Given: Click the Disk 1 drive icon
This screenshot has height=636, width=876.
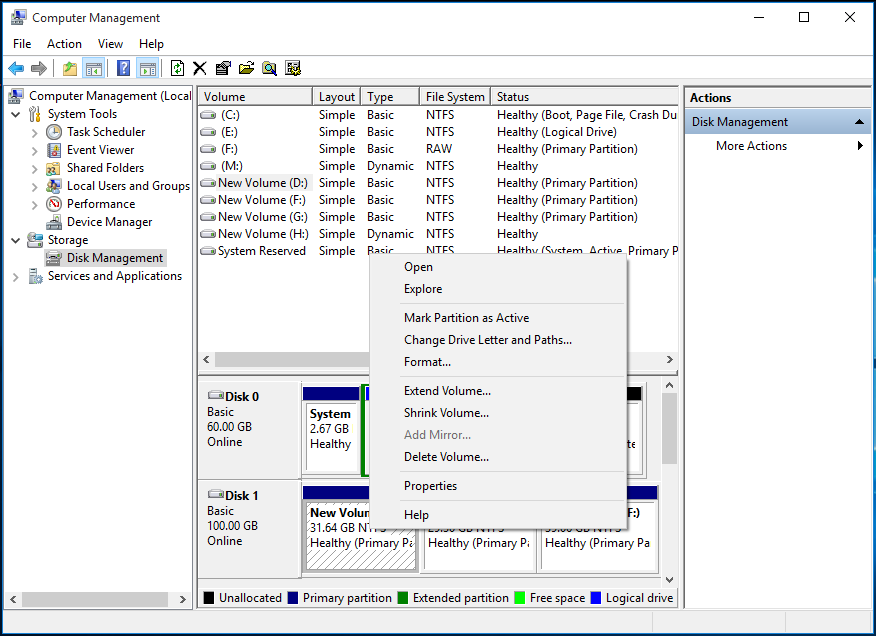Looking at the screenshot, I should [216, 494].
